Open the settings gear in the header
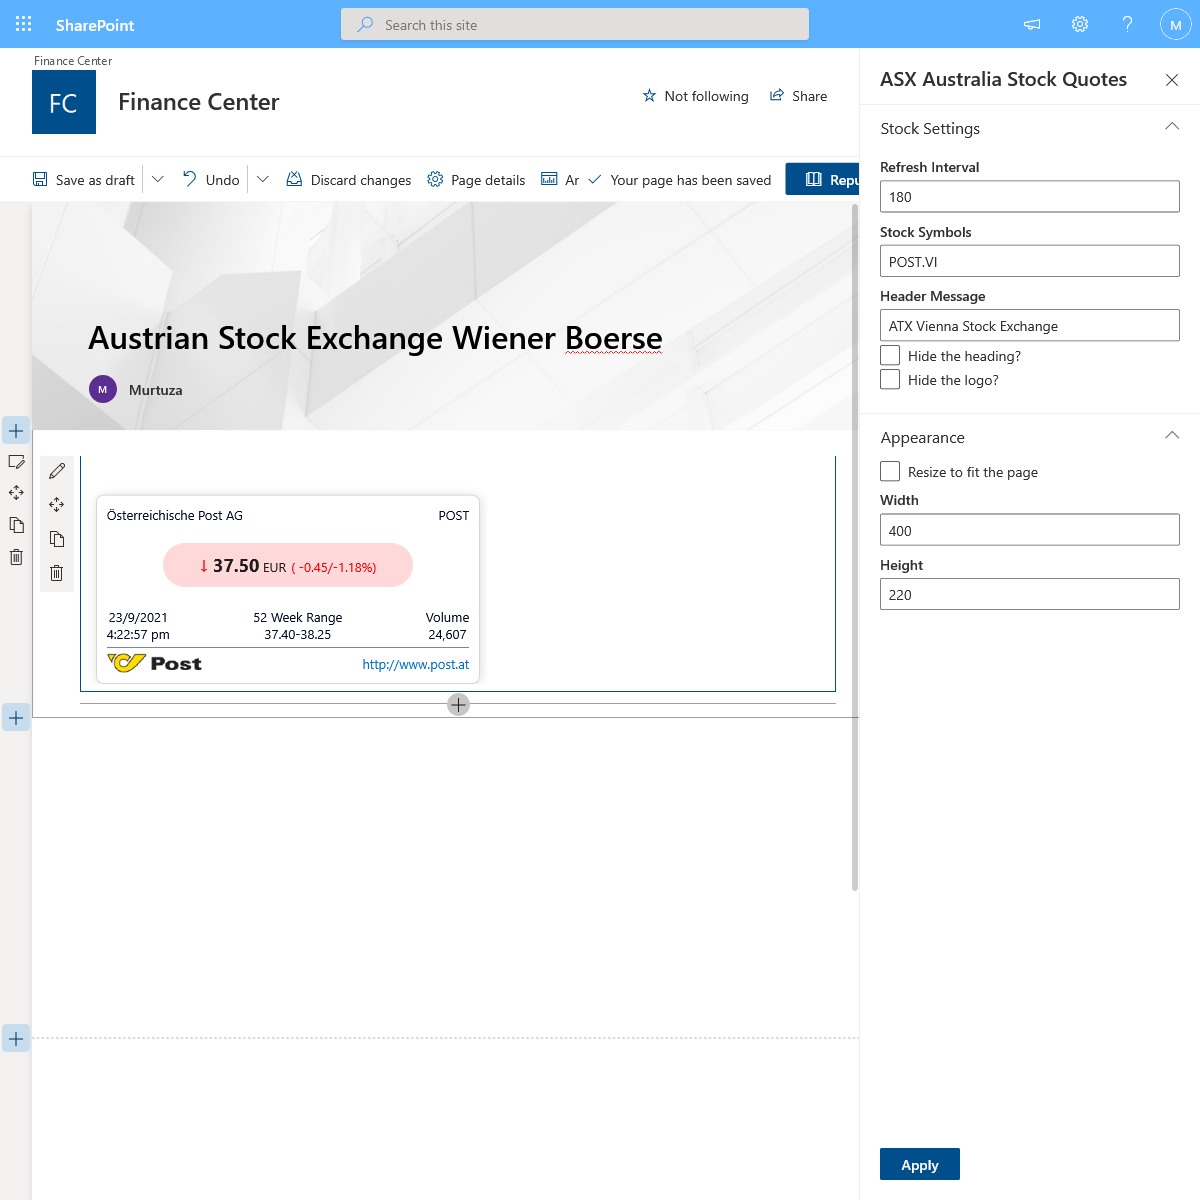This screenshot has height=1200, width=1200. tap(1080, 24)
